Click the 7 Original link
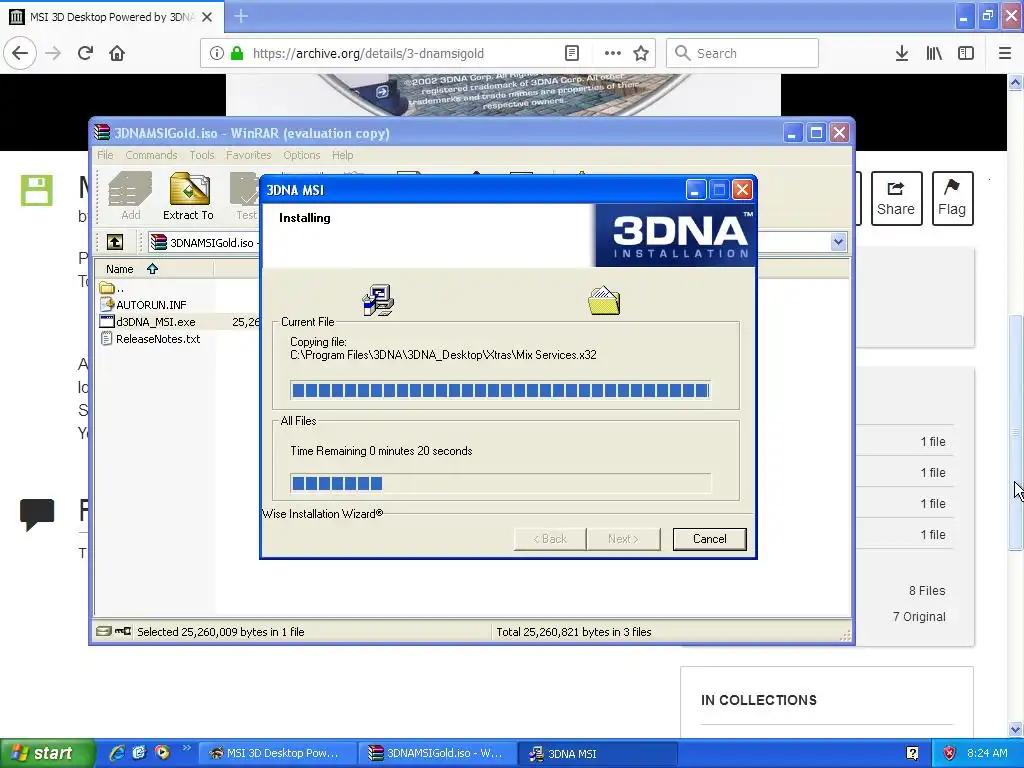 click(919, 616)
